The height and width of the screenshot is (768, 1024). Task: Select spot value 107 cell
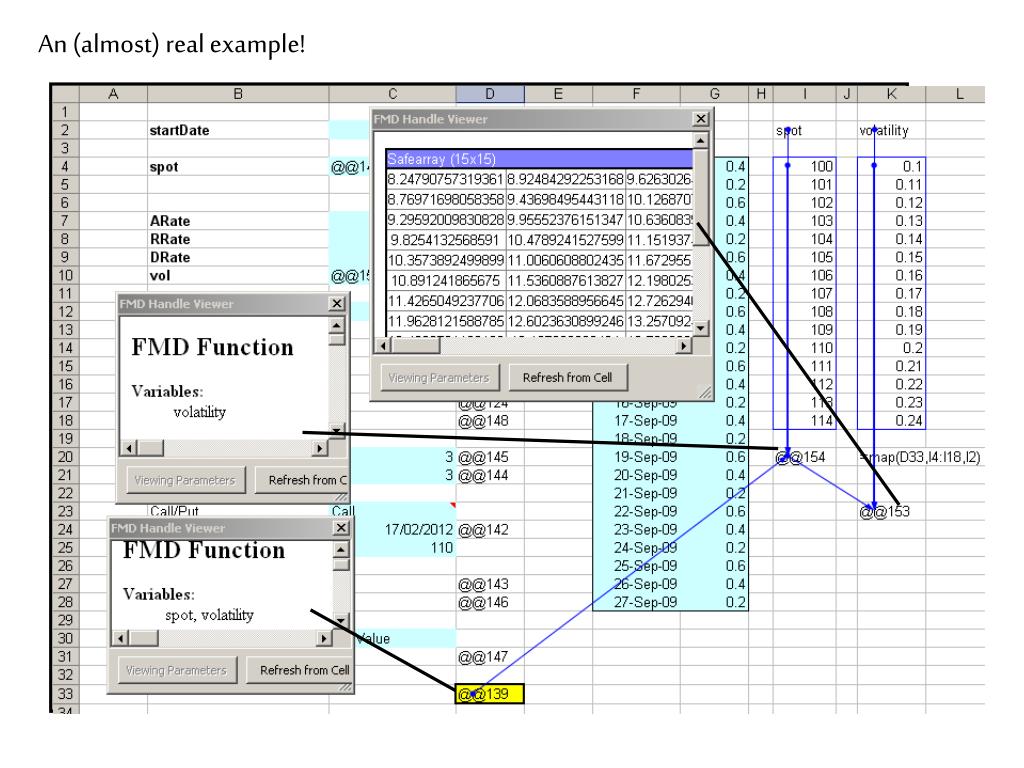pyautogui.click(x=805, y=294)
